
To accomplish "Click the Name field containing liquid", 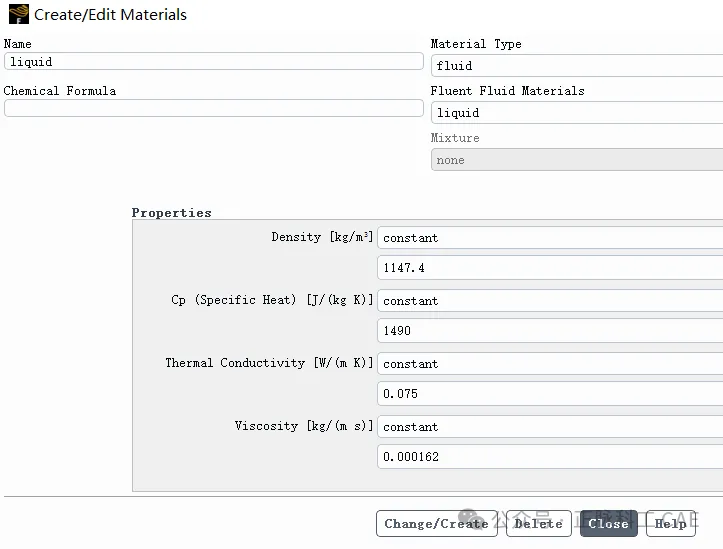I will 213,61.
